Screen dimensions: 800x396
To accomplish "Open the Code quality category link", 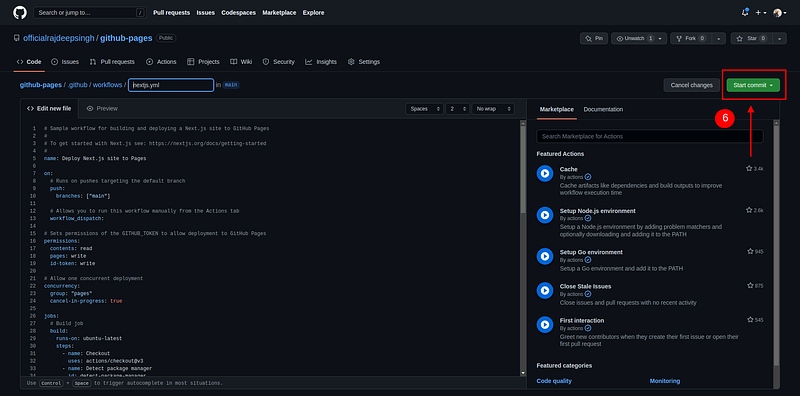I will [x=554, y=381].
